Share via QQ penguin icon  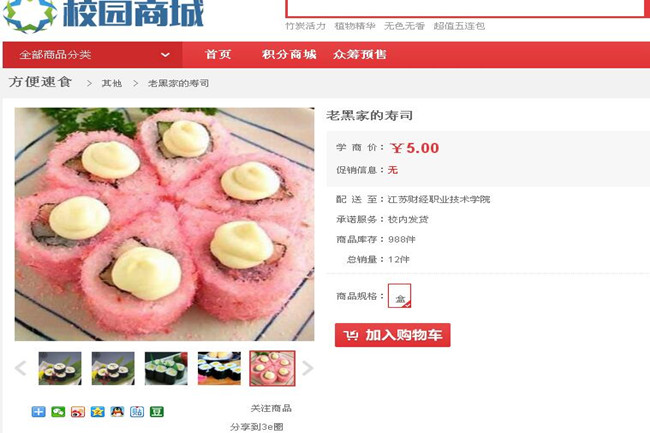point(117,411)
